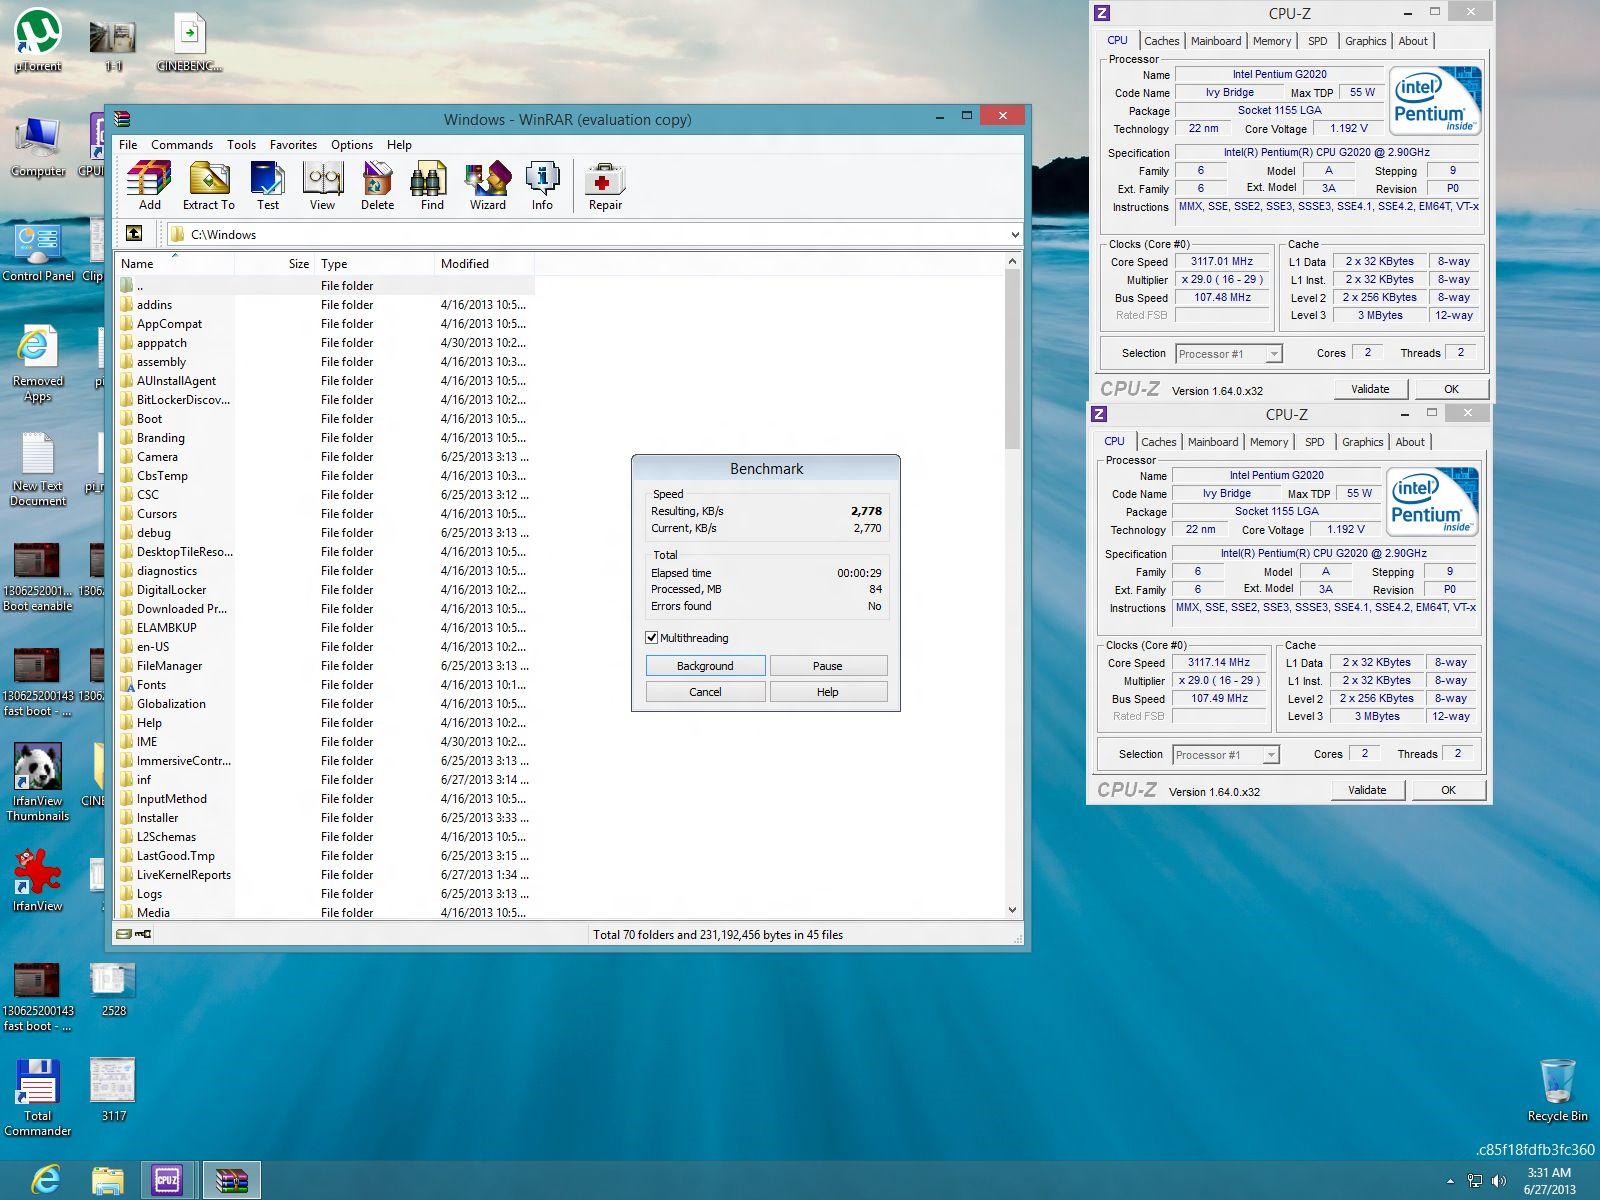This screenshot has height=1200, width=1600.
Task: Click the network tray icon
Action: point(1474,1181)
